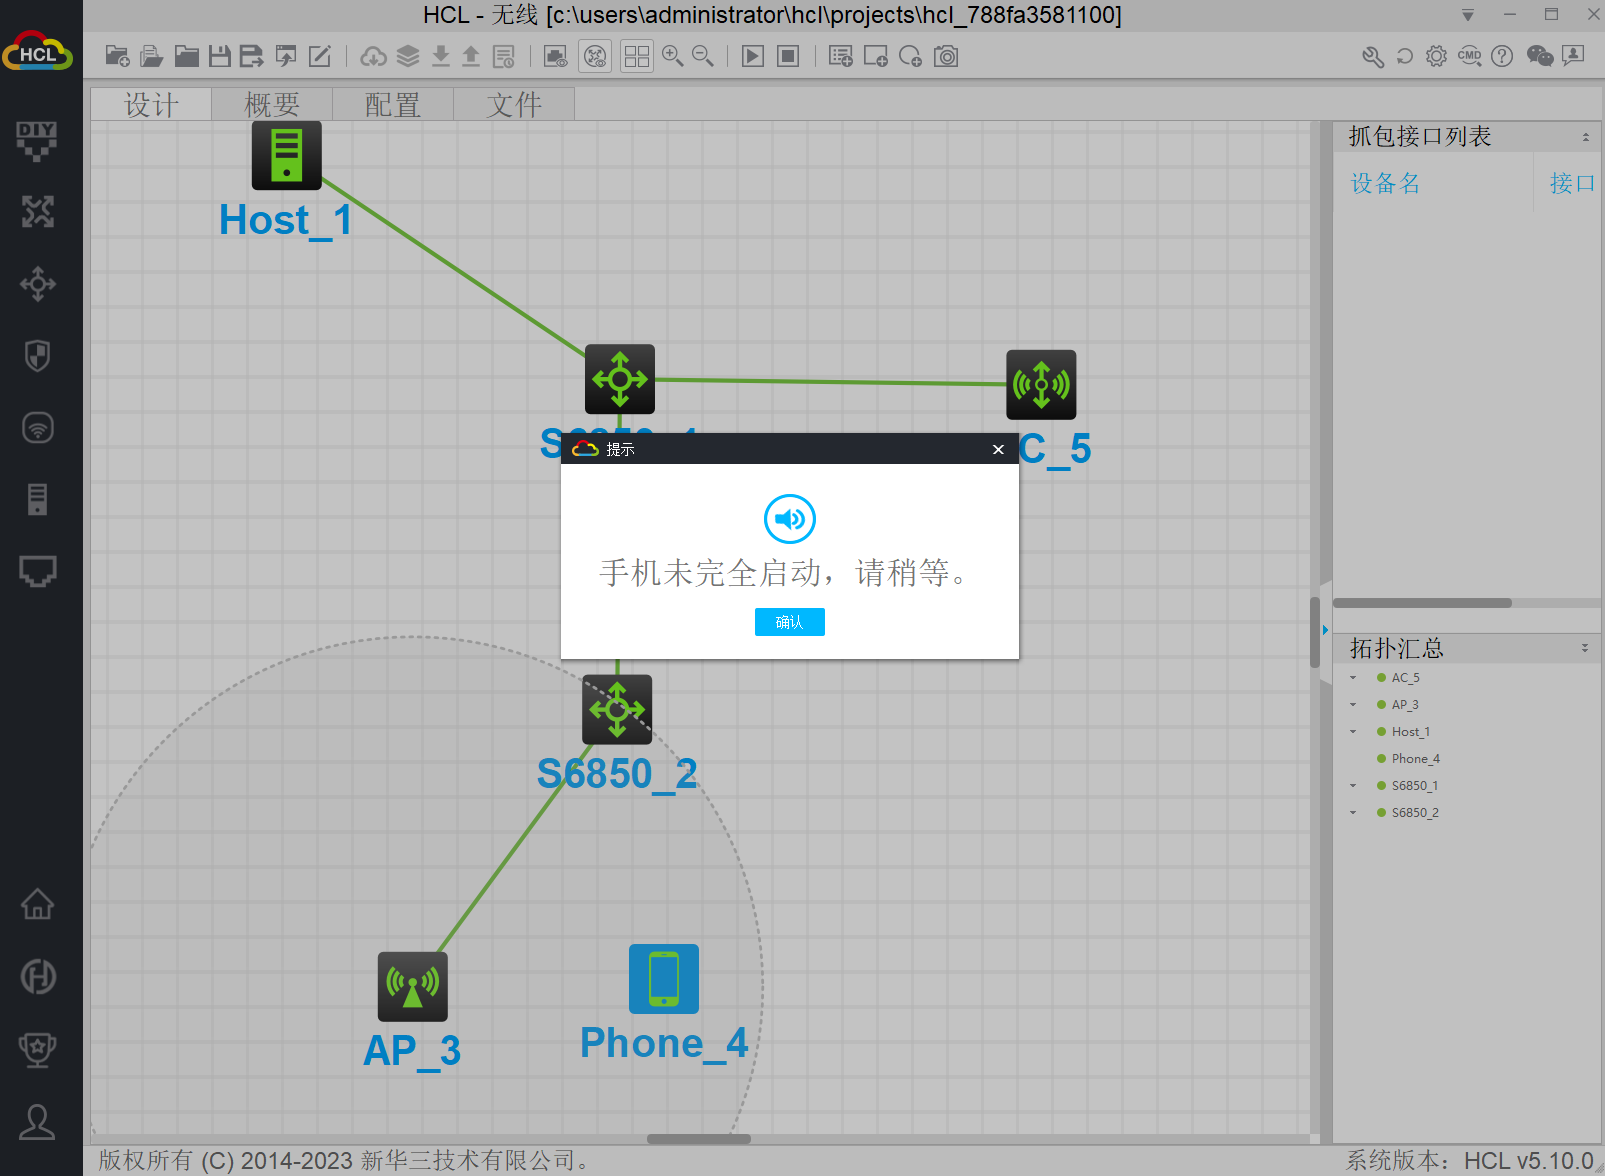Toggle the picture display eye icon
Image resolution: width=1605 pixels, height=1176 pixels.
click(x=555, y=56)
